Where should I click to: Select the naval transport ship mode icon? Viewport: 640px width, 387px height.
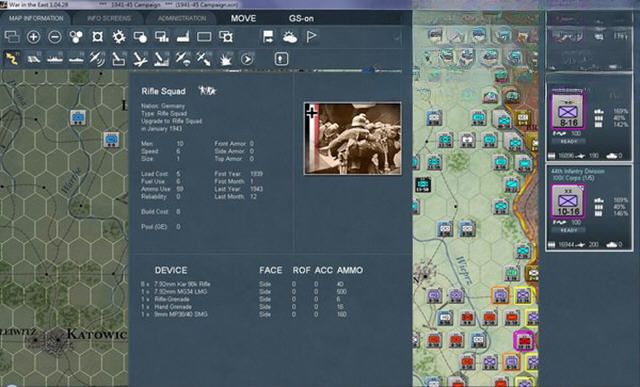[55, 59]
